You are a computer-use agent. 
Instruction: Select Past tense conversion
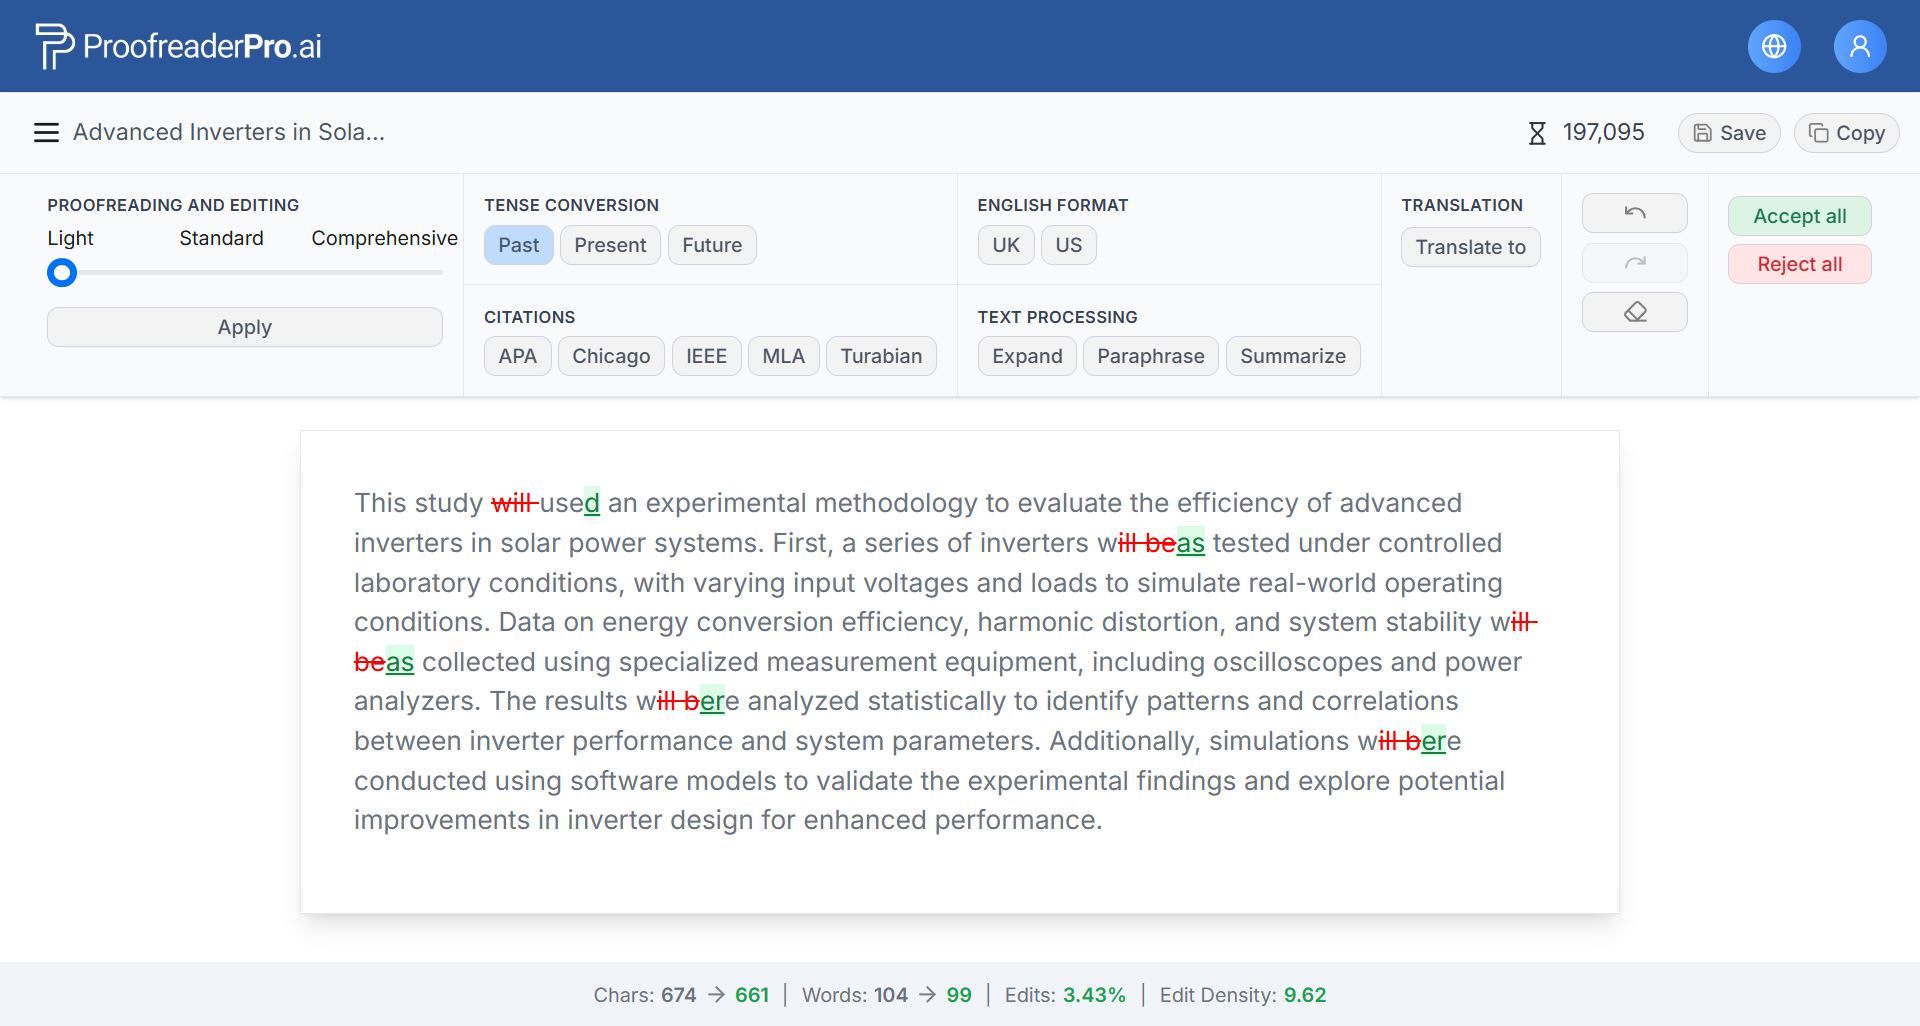[518, 245]
